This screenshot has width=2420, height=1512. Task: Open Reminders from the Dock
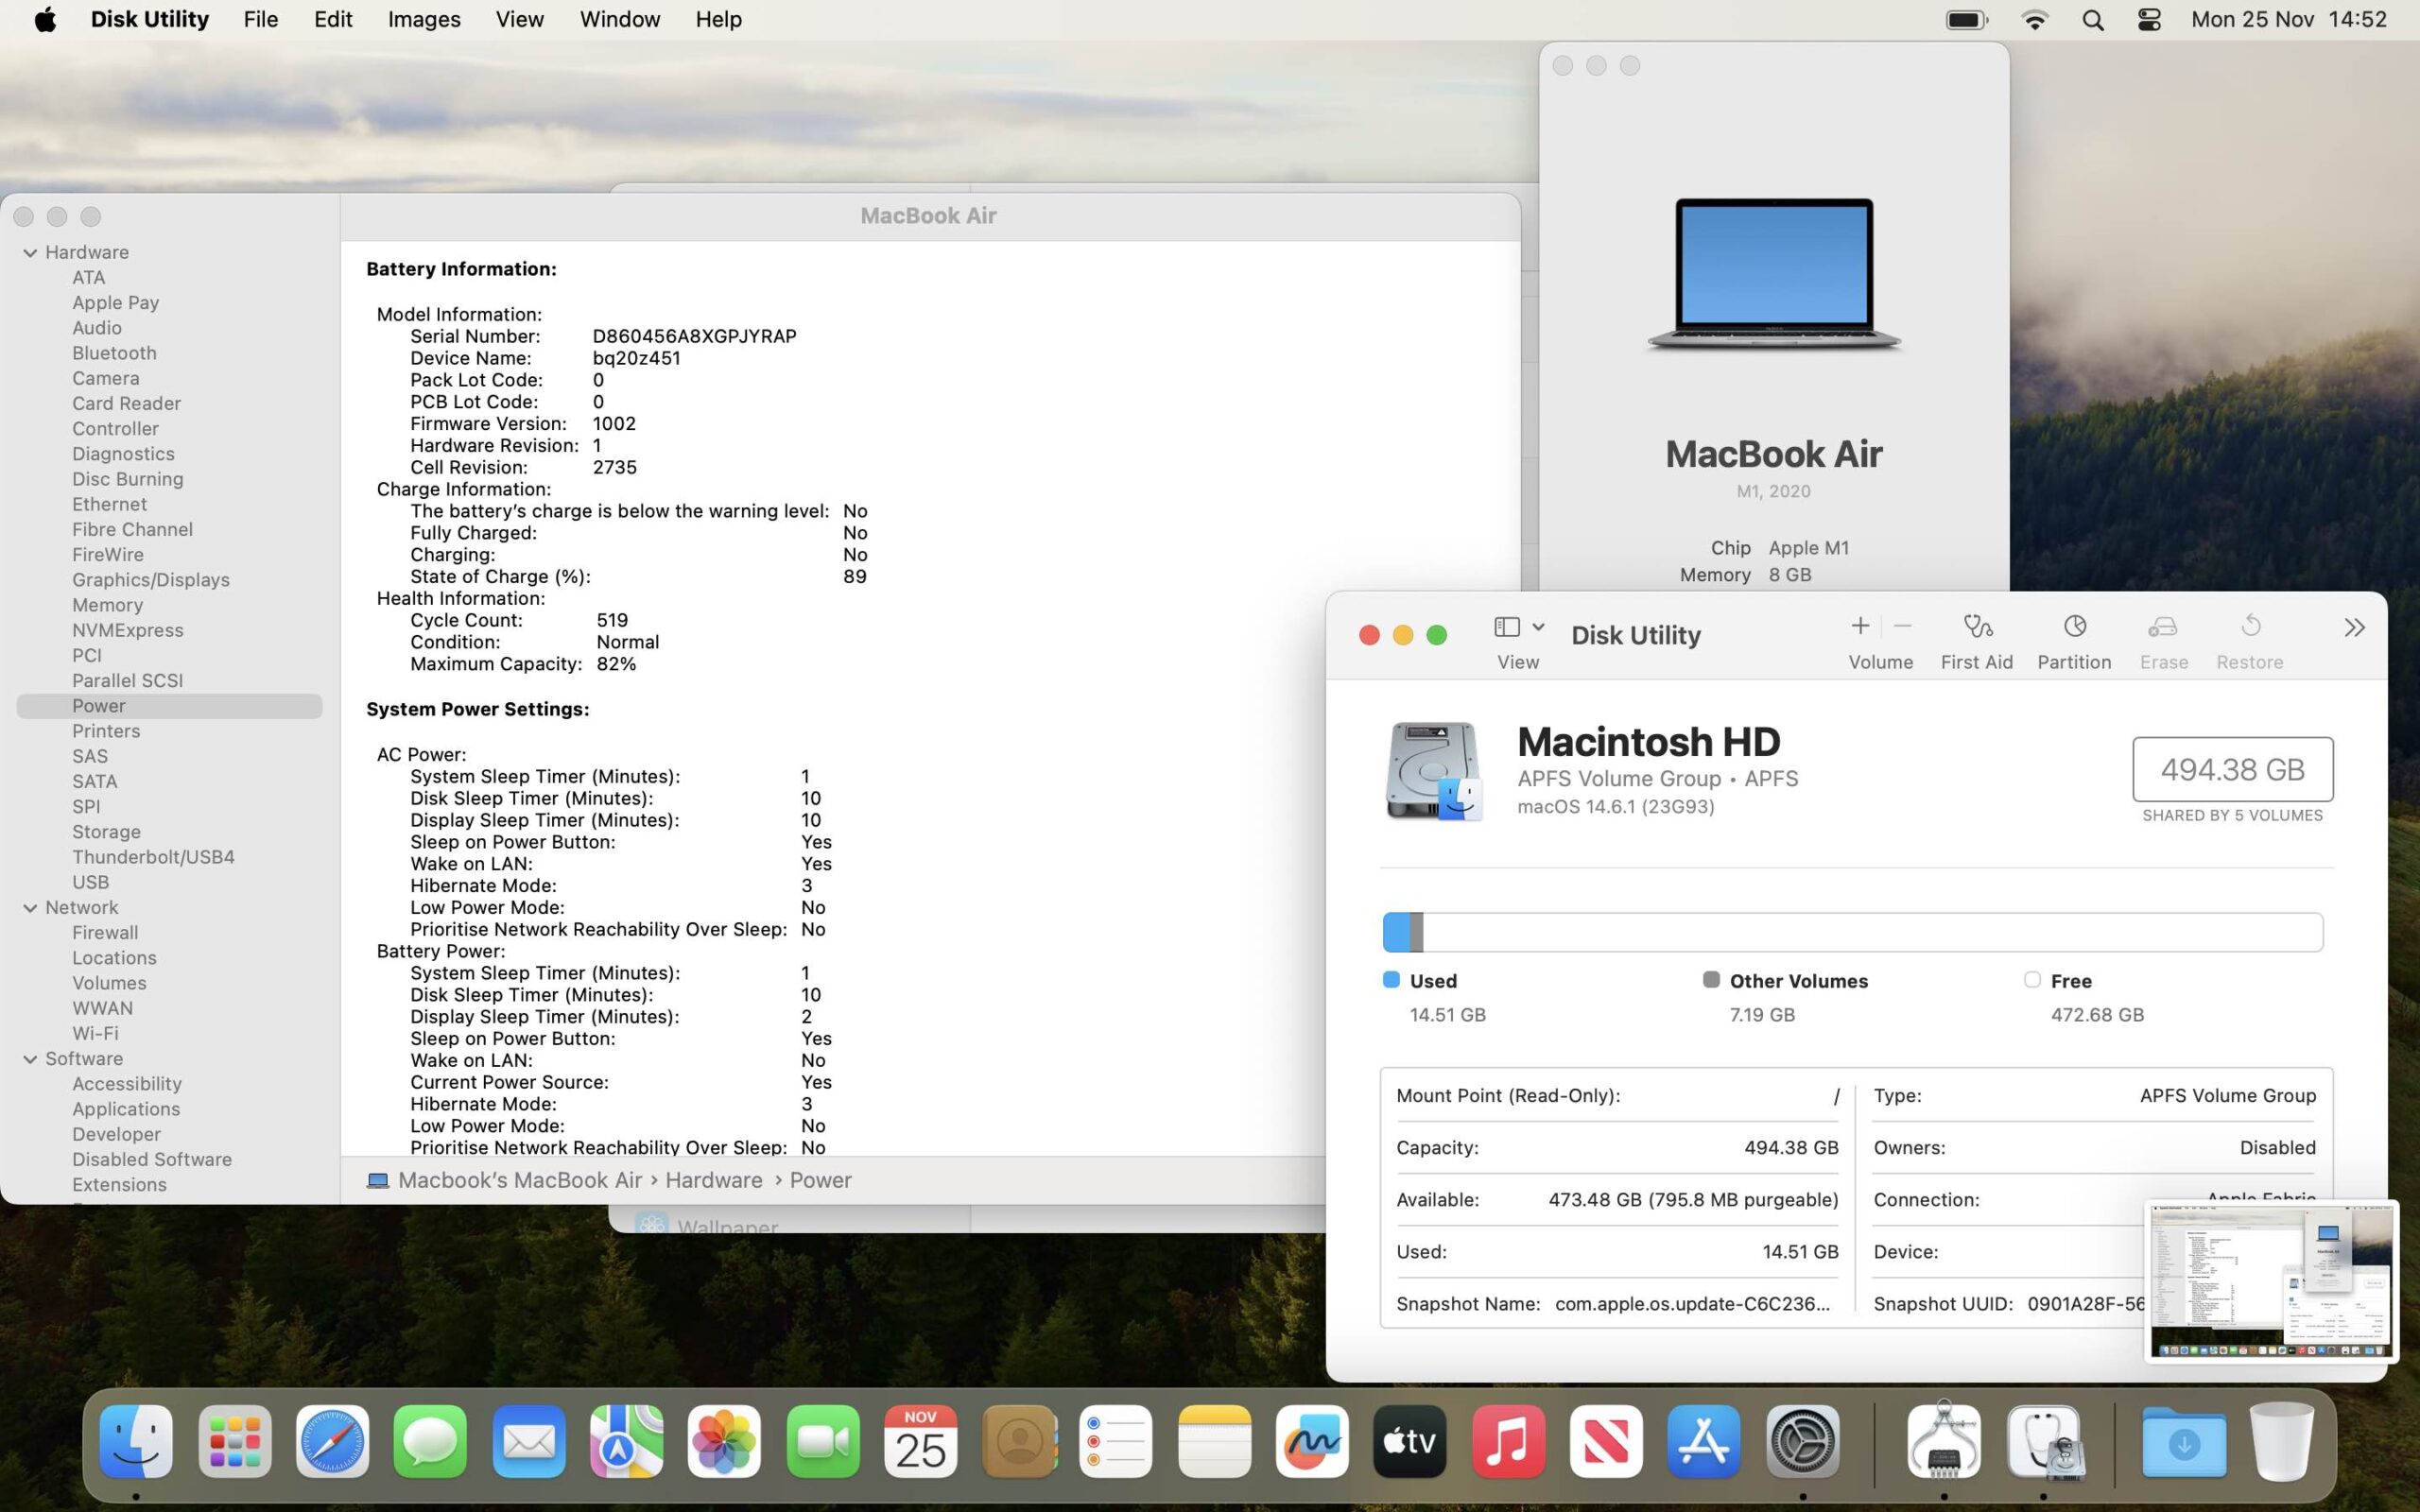pos(1116,1441)
